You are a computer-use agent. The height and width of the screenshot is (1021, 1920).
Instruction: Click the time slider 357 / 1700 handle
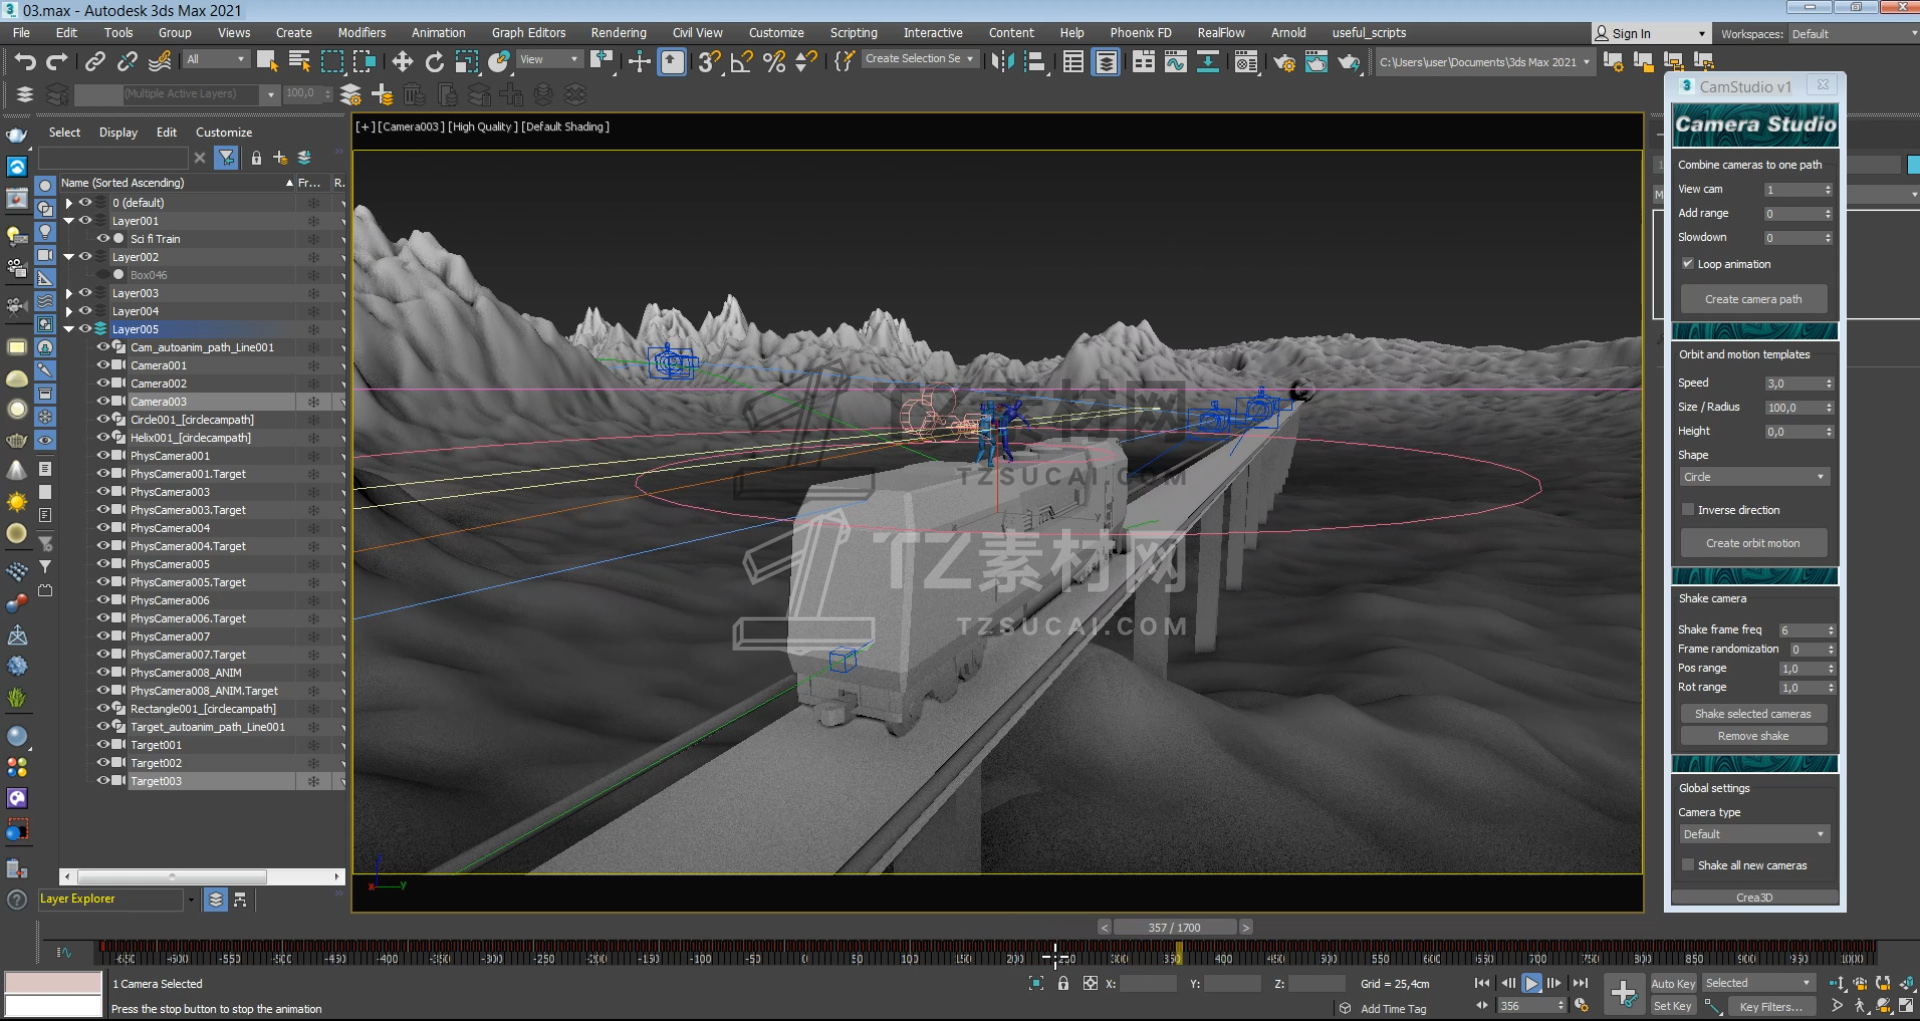pos(1175,927)
